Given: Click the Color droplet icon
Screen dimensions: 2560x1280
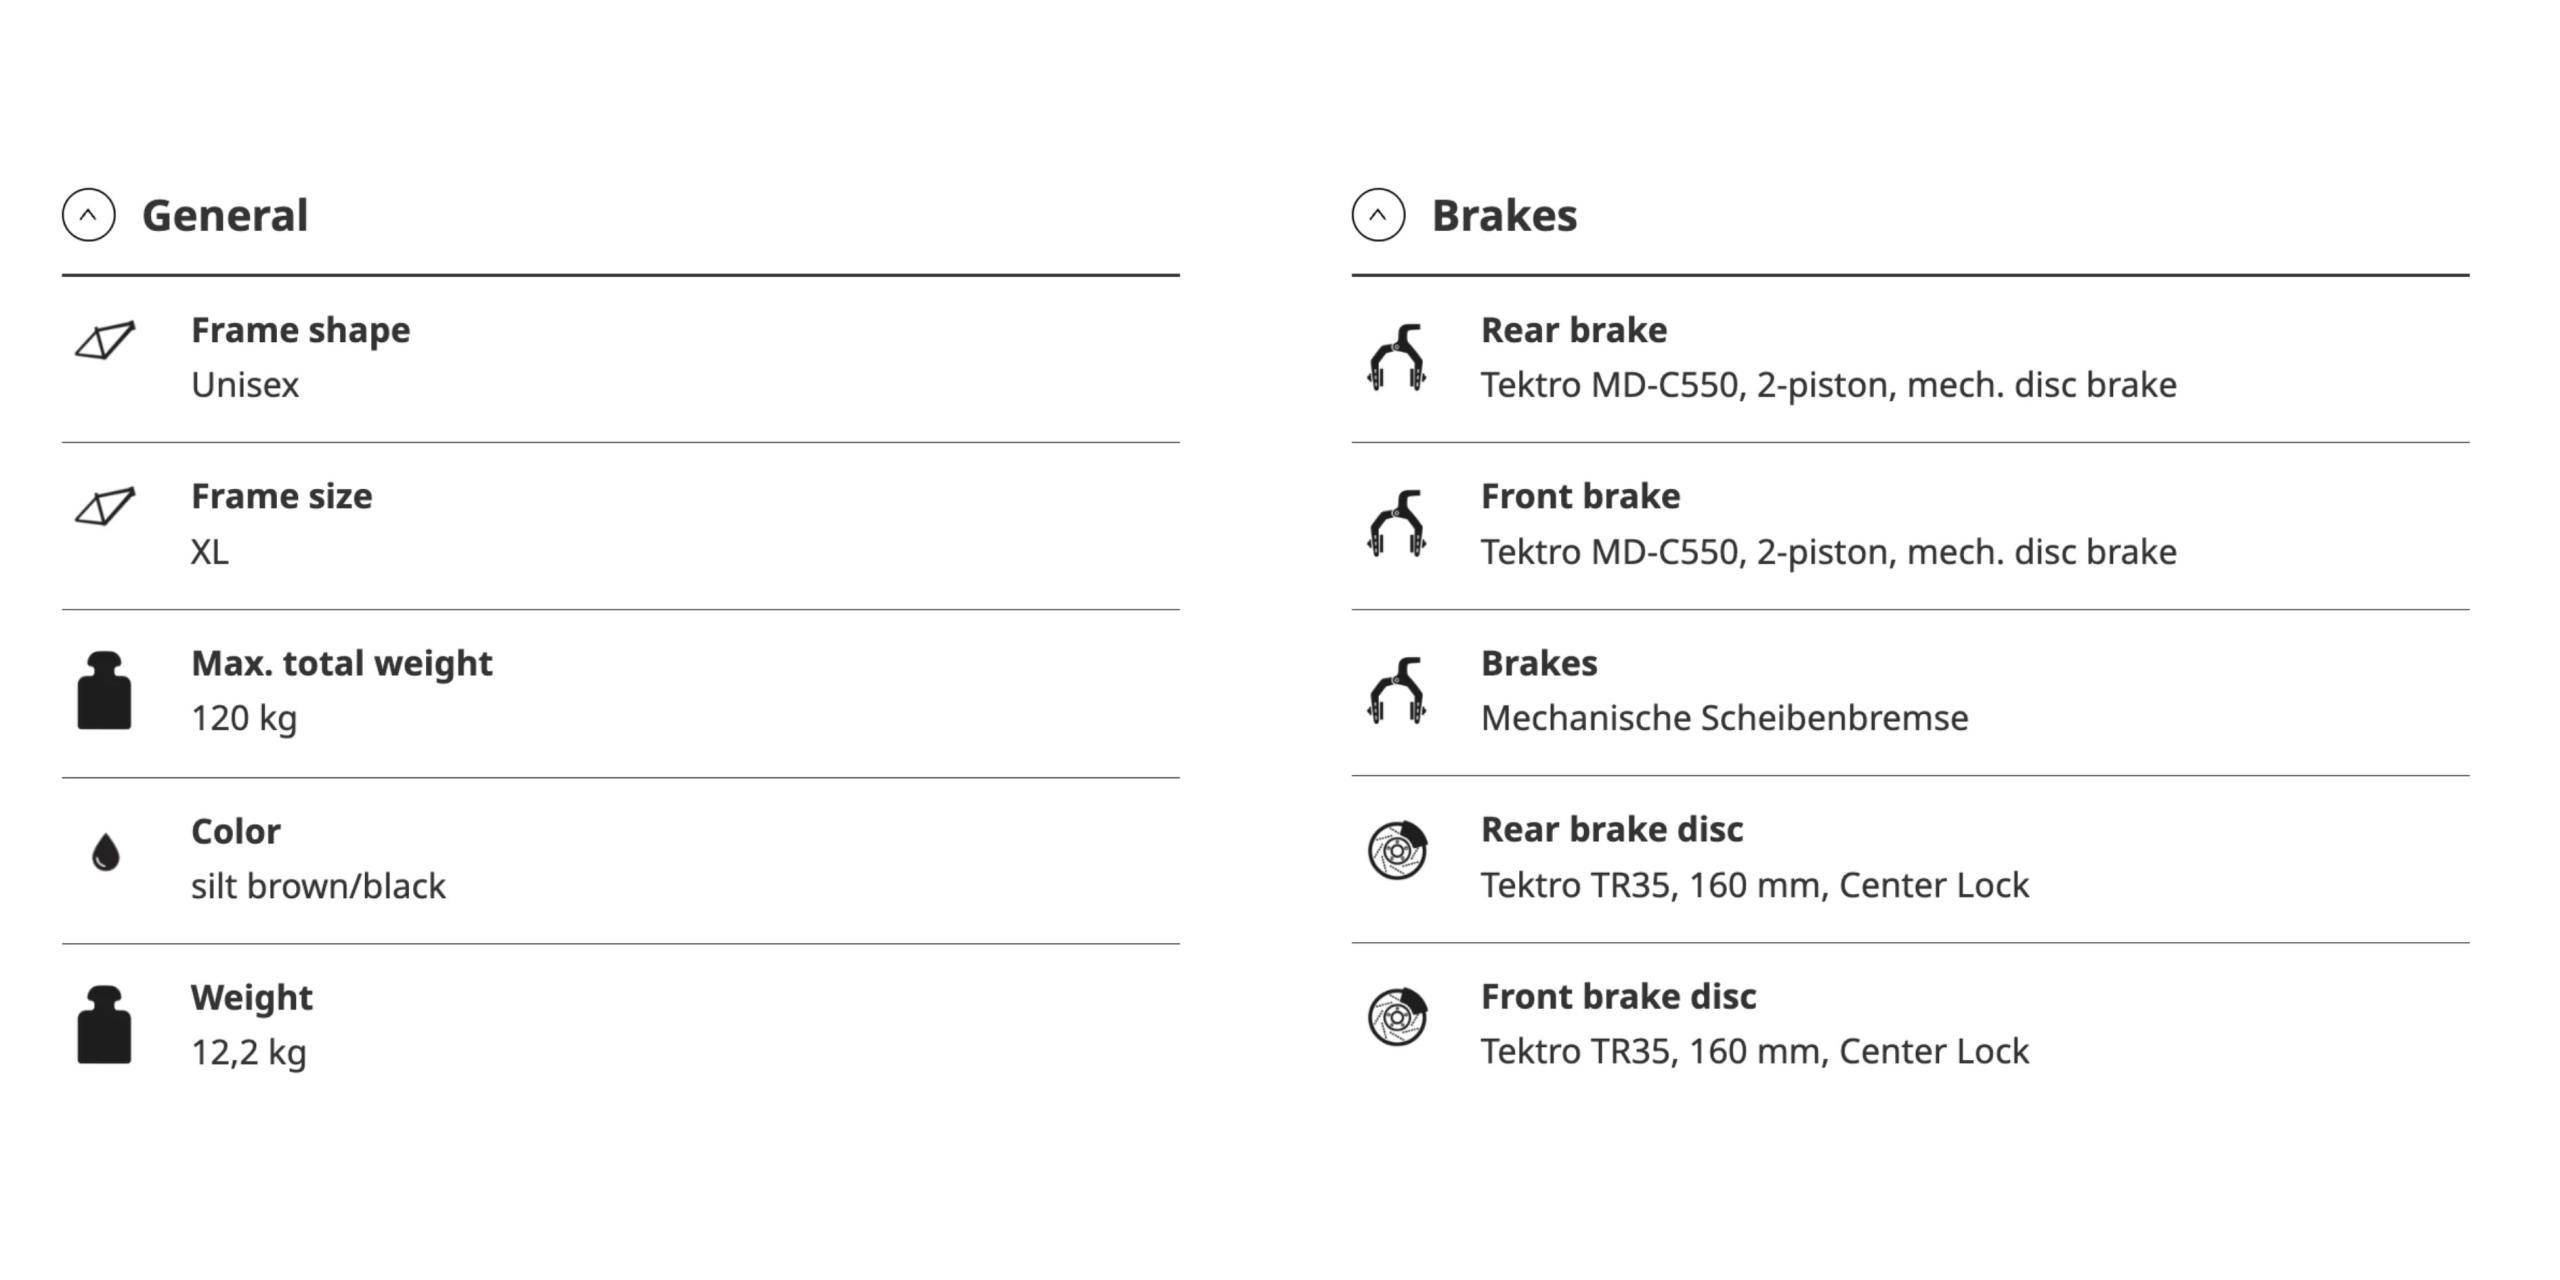Looking at the screenshot, I should tap(105, 853).
